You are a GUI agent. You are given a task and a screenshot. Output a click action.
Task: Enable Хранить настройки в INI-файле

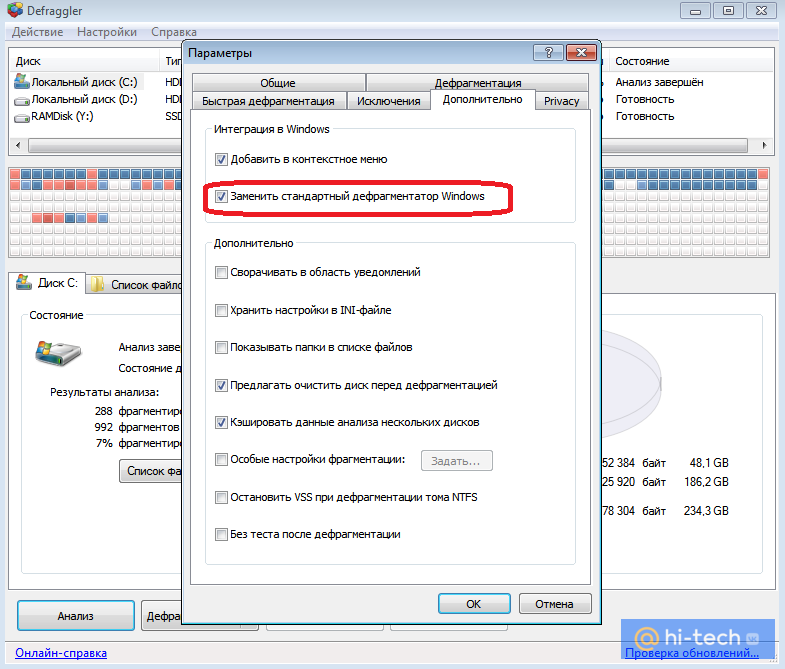coord(221,310)
